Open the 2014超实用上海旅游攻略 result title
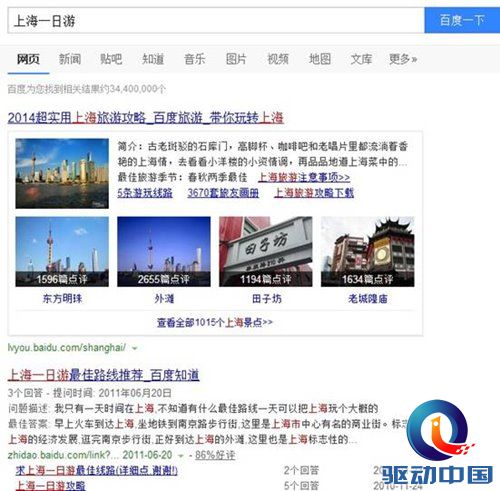Viewport: 500px width, 491px height. (146, 118)
